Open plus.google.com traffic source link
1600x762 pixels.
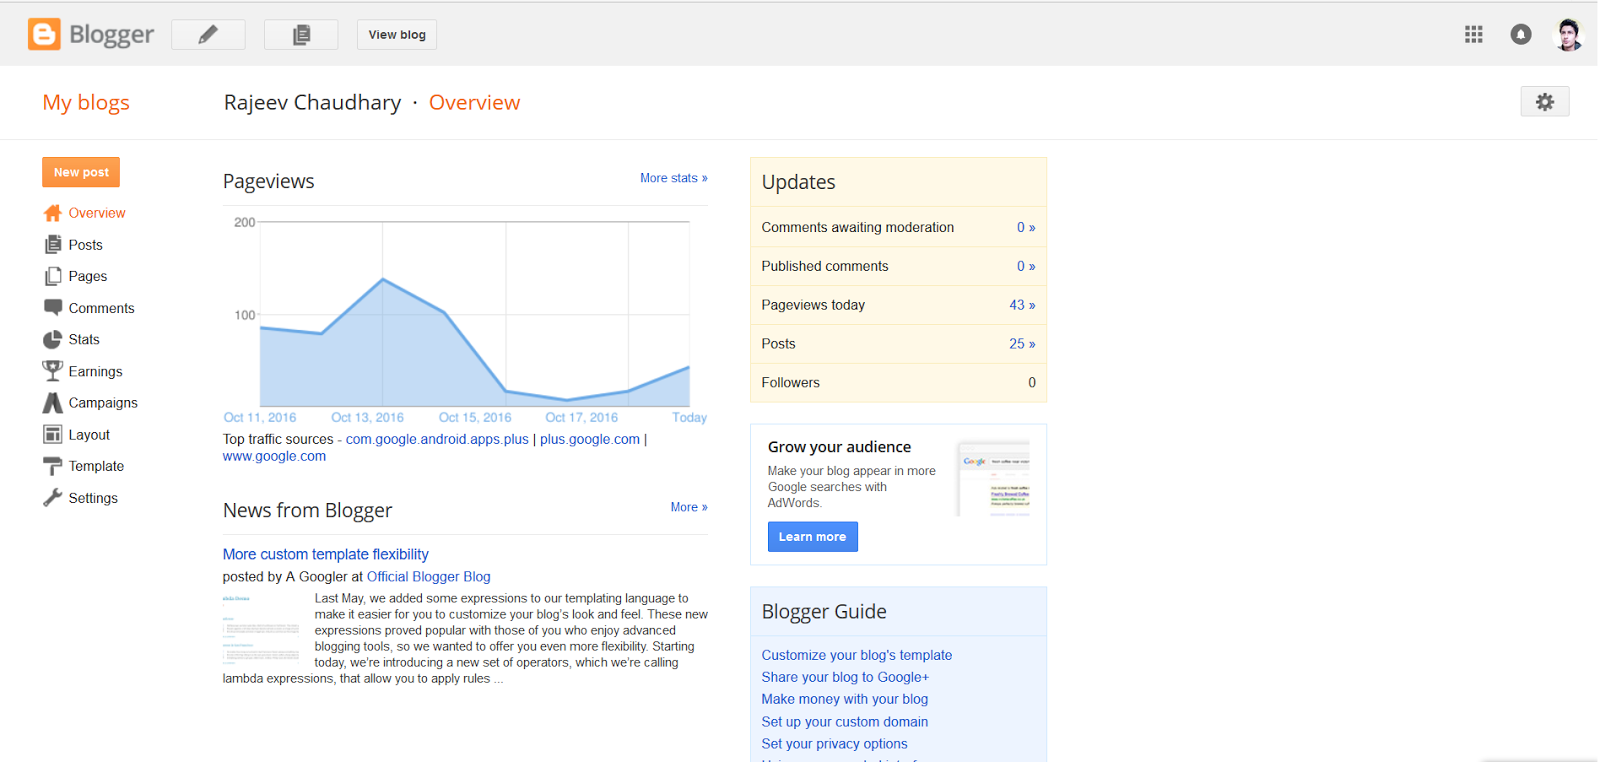pyautogui.click(x=590, y=439)
